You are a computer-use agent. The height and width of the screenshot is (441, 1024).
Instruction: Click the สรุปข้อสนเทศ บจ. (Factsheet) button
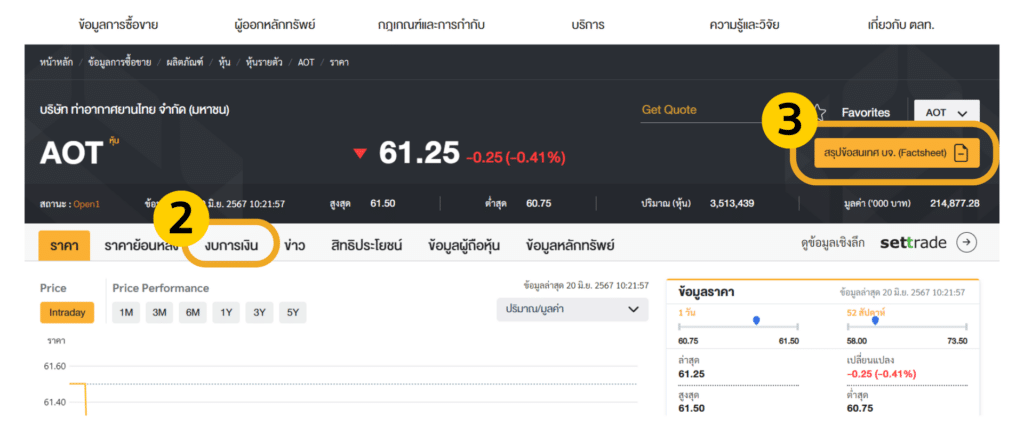tap(897, 154)
